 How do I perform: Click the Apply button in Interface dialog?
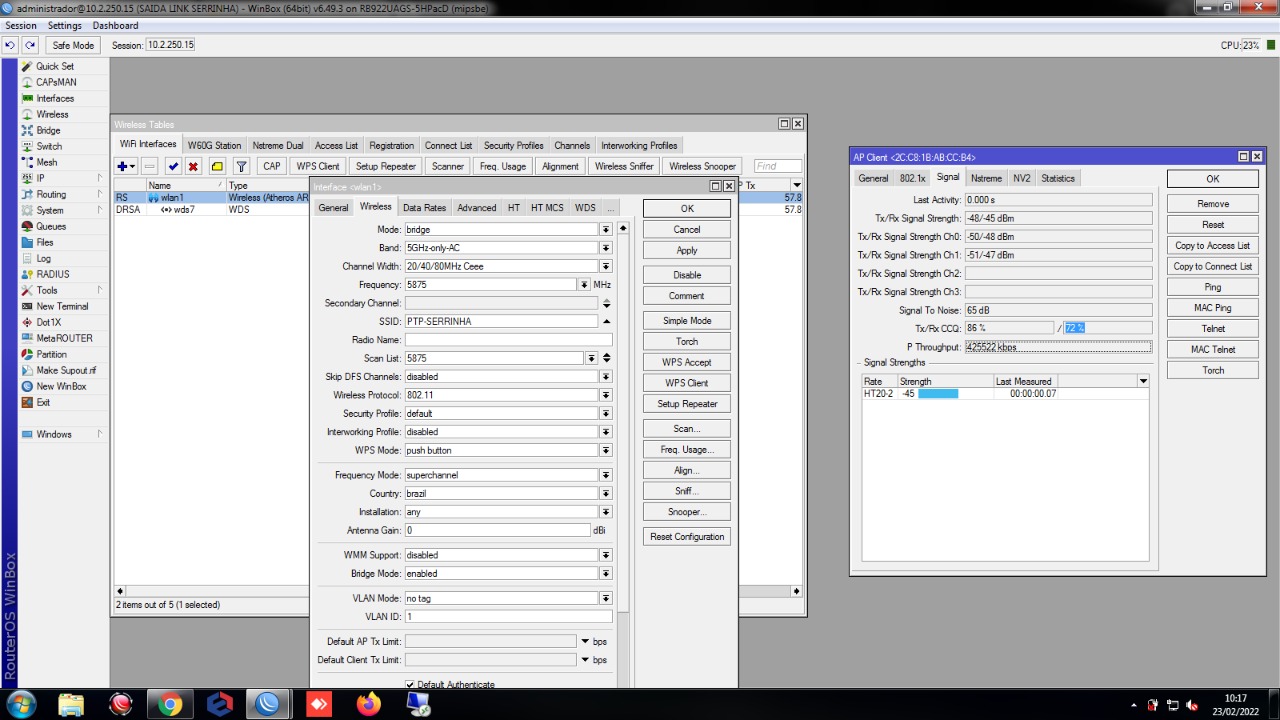(x=686, y=250)
